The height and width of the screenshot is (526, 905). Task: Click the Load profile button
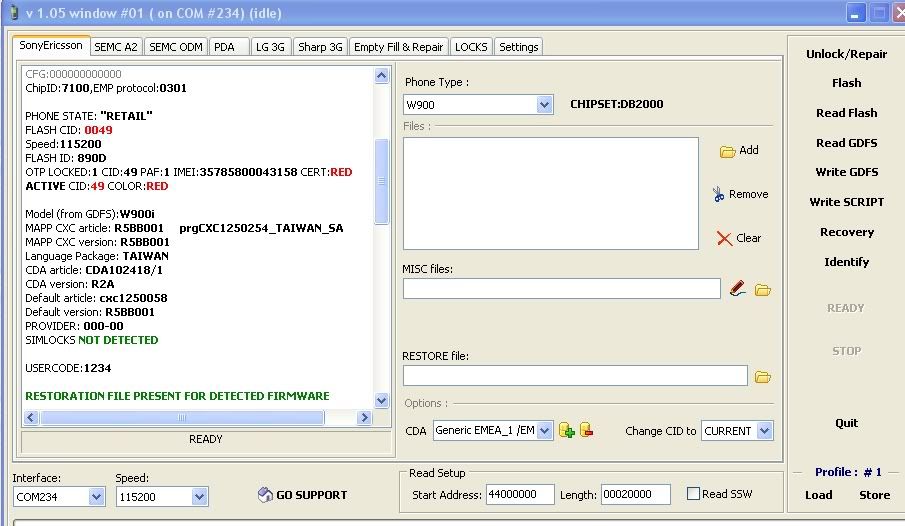[818, 495]
